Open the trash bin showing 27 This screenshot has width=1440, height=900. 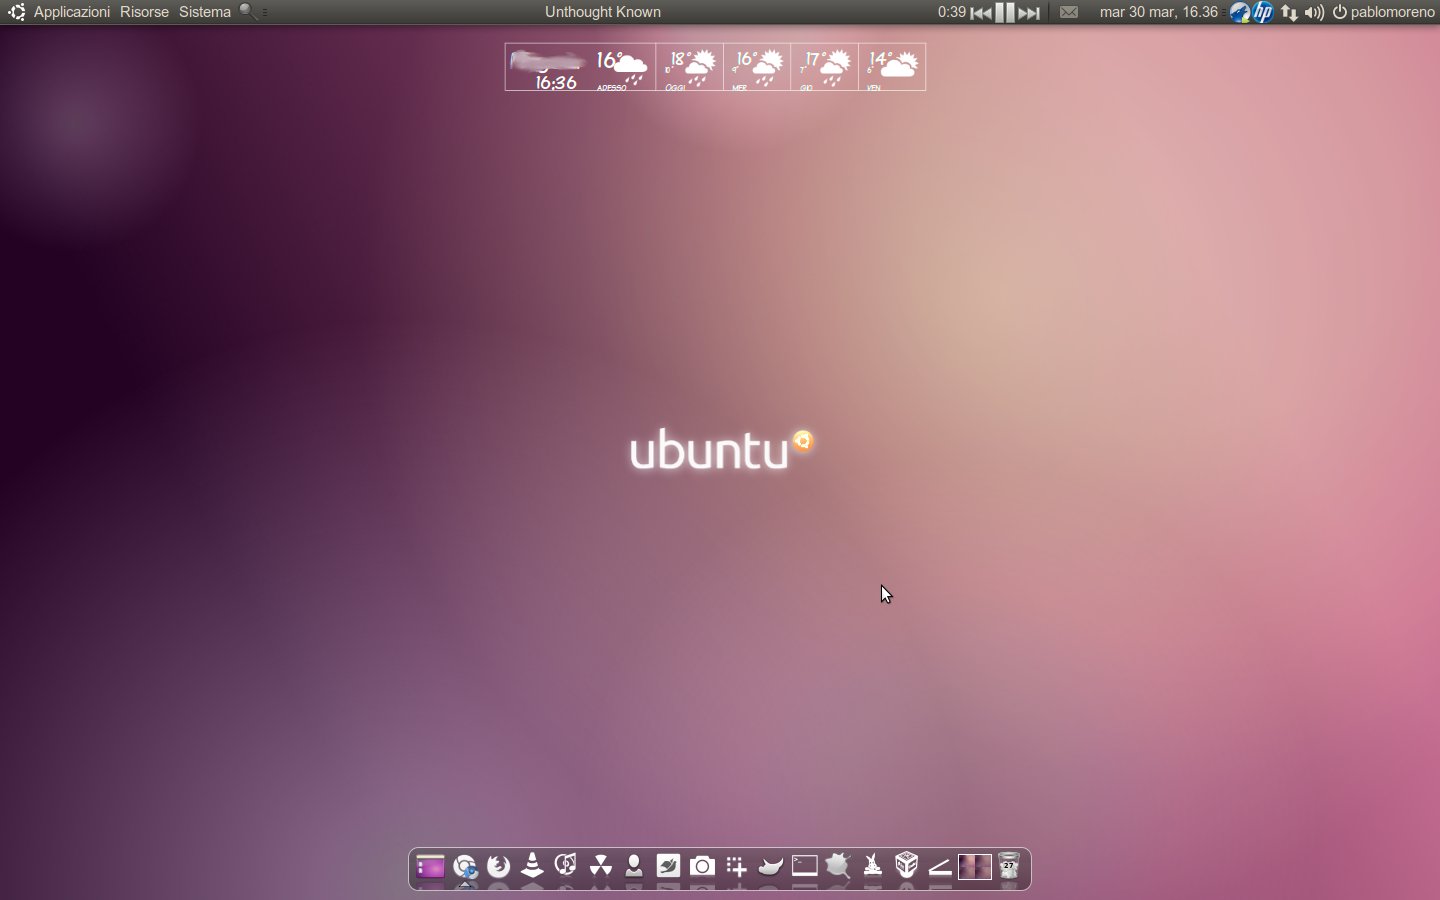click(1009, 866)
